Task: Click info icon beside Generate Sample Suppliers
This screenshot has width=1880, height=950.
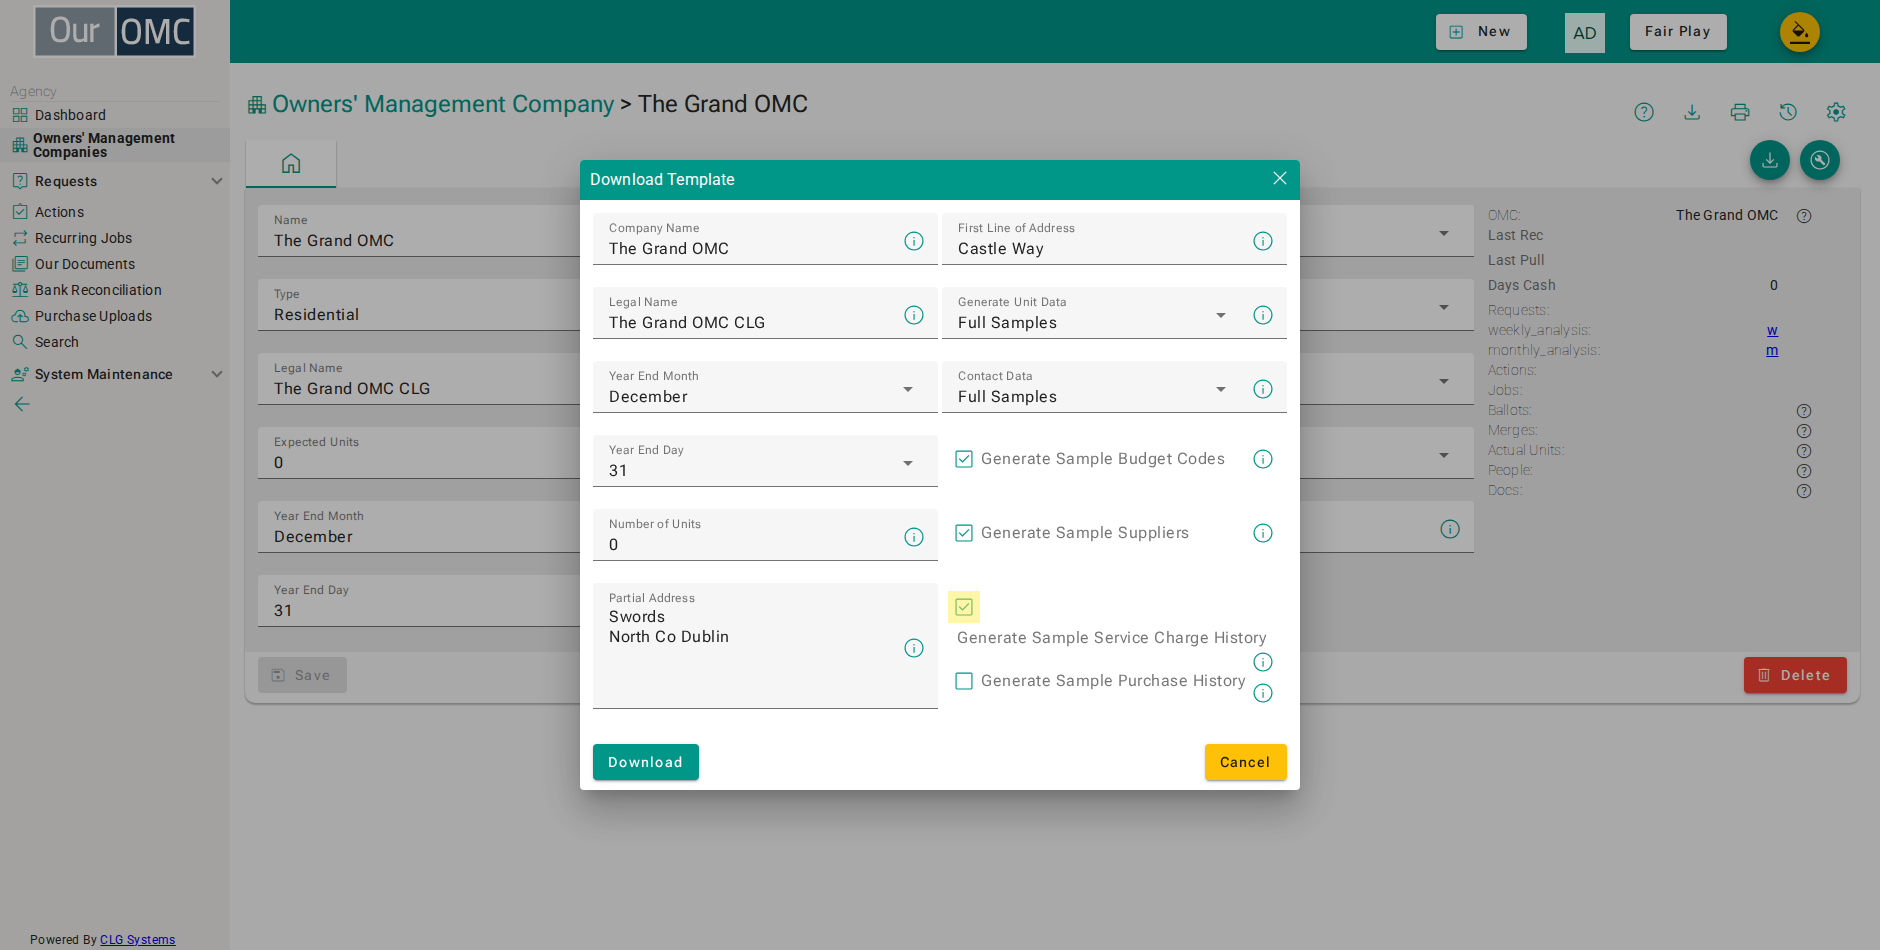Action: [x=1263, y=533]
